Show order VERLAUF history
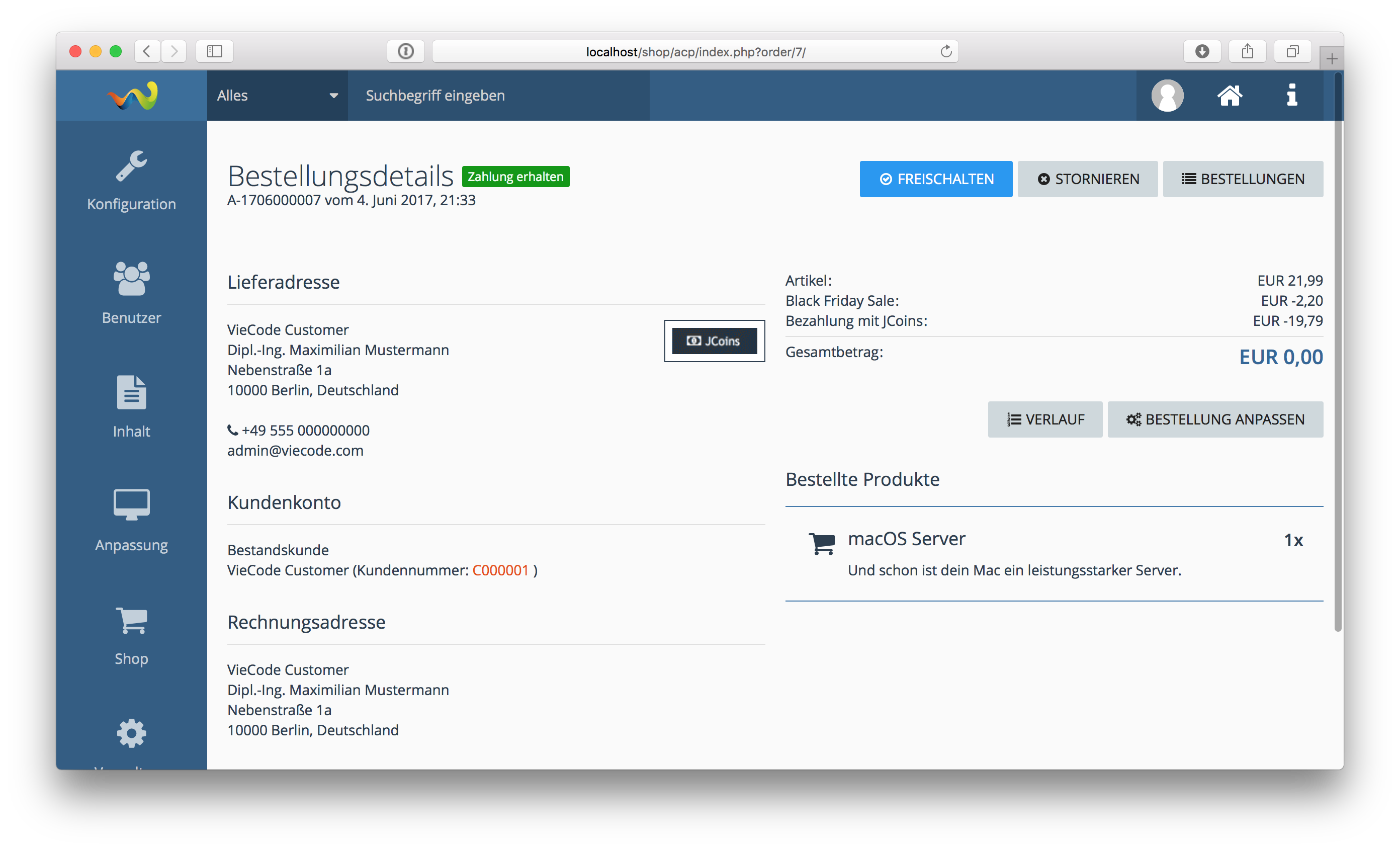Image resolution: width=1400 pixels, height=850 pixels. tap(1045, 420)
